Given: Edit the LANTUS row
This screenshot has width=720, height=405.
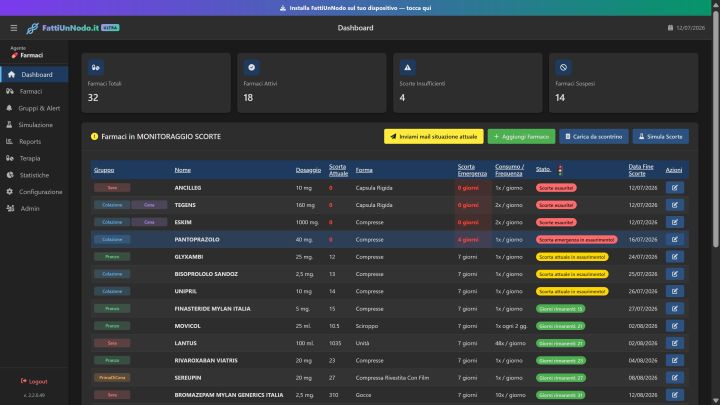Looking at the screenshot, I should (675, 343).
